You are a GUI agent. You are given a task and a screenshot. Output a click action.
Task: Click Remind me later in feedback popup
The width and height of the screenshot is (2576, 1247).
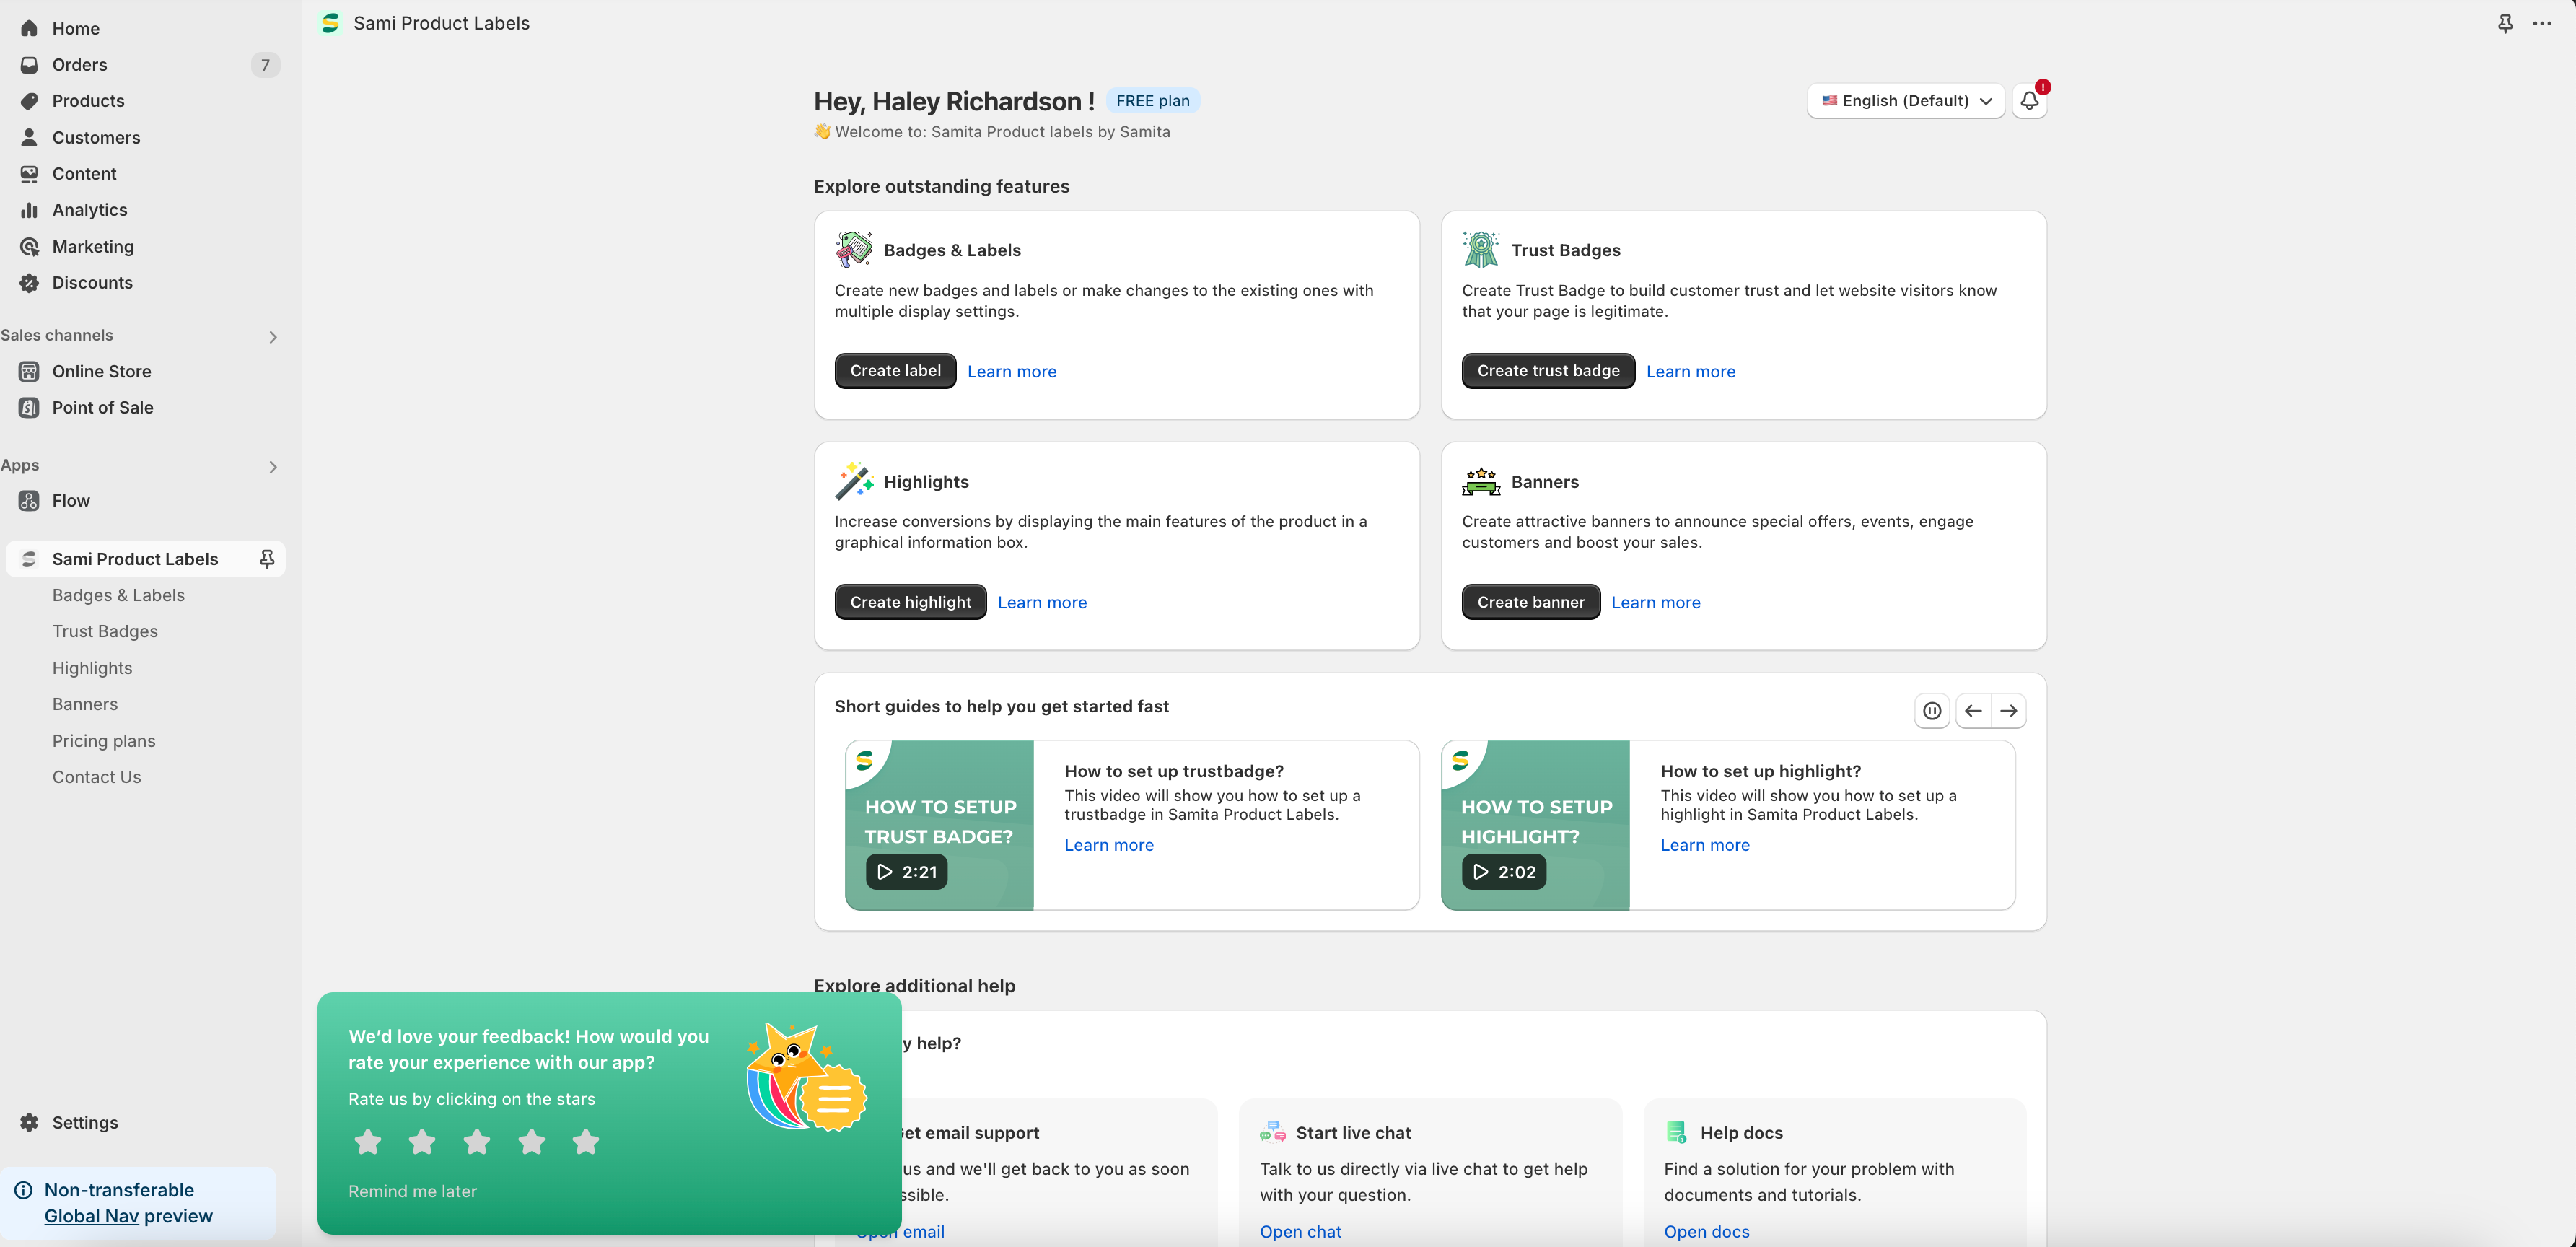point(412,1191)
